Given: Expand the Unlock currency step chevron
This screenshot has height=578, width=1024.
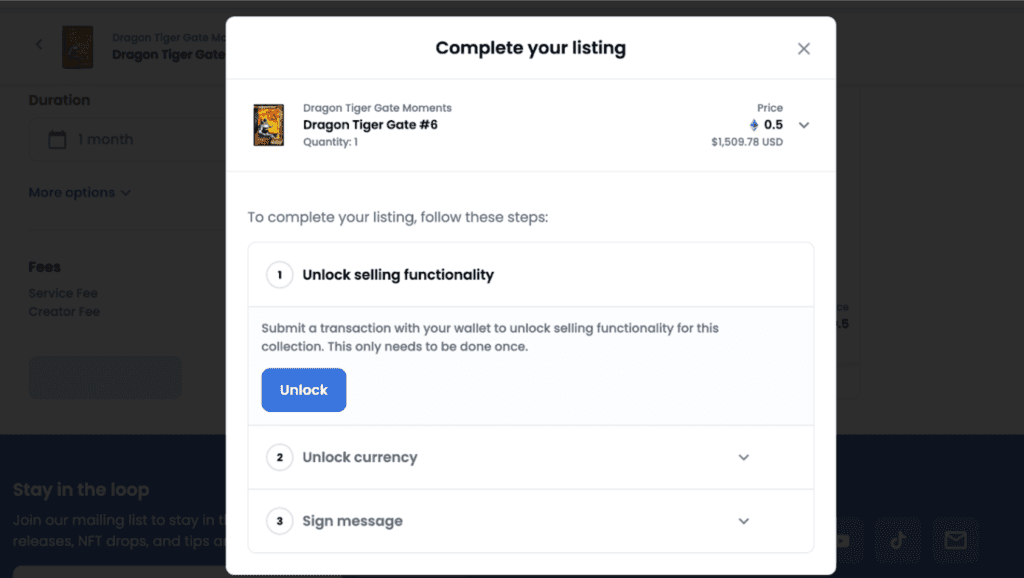Looking at the screenshot, I should pyautogui.click(x=743, y=457).
